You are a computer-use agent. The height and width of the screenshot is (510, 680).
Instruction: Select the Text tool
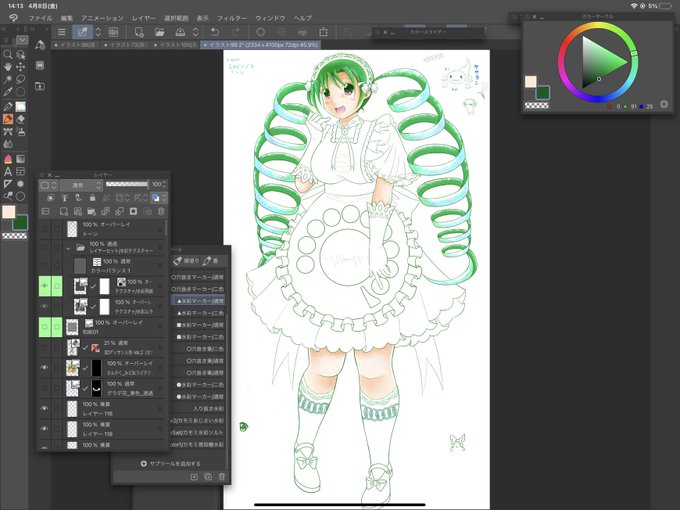[x=8, y=171]
